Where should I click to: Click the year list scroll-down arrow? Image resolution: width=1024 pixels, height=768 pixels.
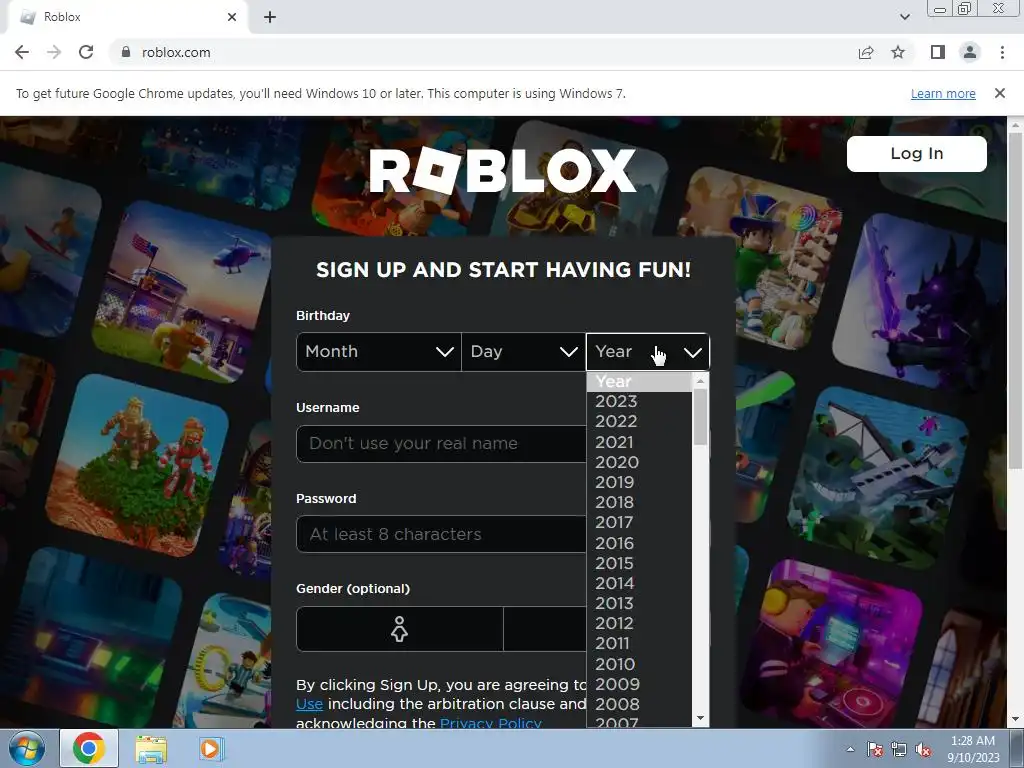coord(700,718)
